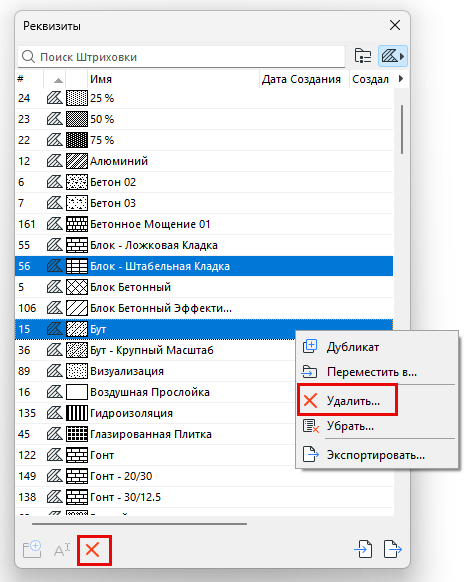The image size is (476, 582).
Task: Click the new folder icon at bottom left
Action: [32, 550]
